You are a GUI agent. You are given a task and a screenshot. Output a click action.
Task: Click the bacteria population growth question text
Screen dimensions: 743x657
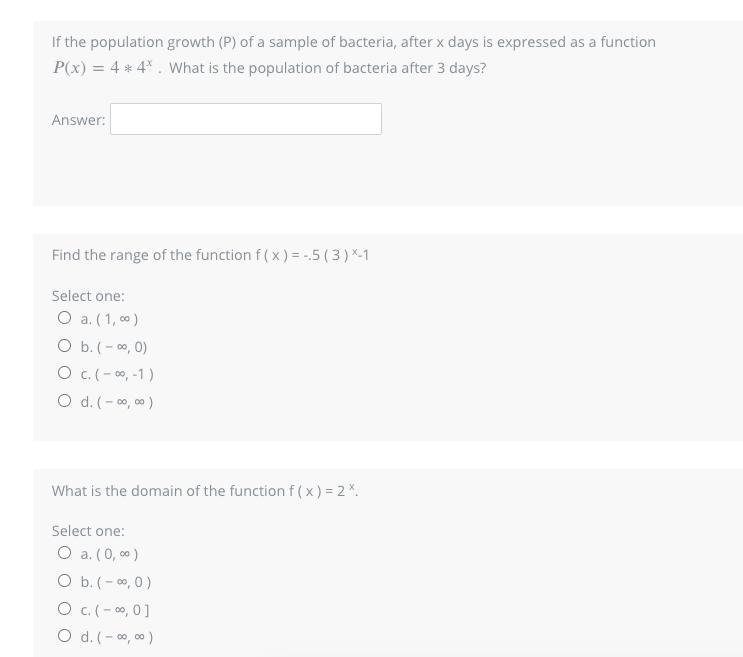[x=353, y=42]
